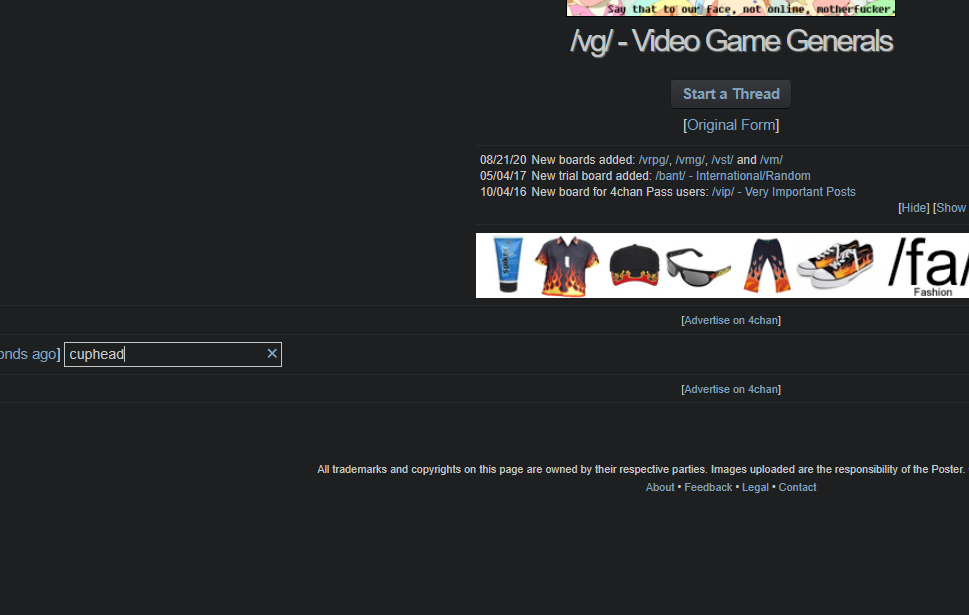The height and width of the screenshot is (615, 969).
Task: Click the 10/04/16 announcement date
Action: click(503, 192)
